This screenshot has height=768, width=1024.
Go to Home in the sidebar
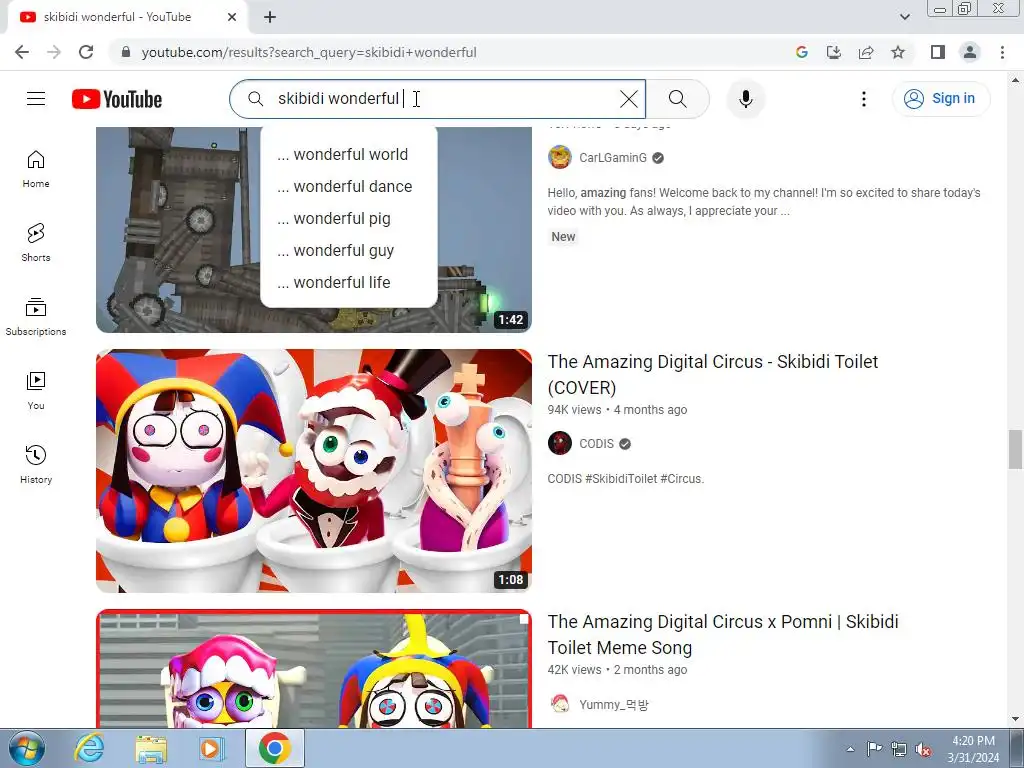tap(36, 169)
